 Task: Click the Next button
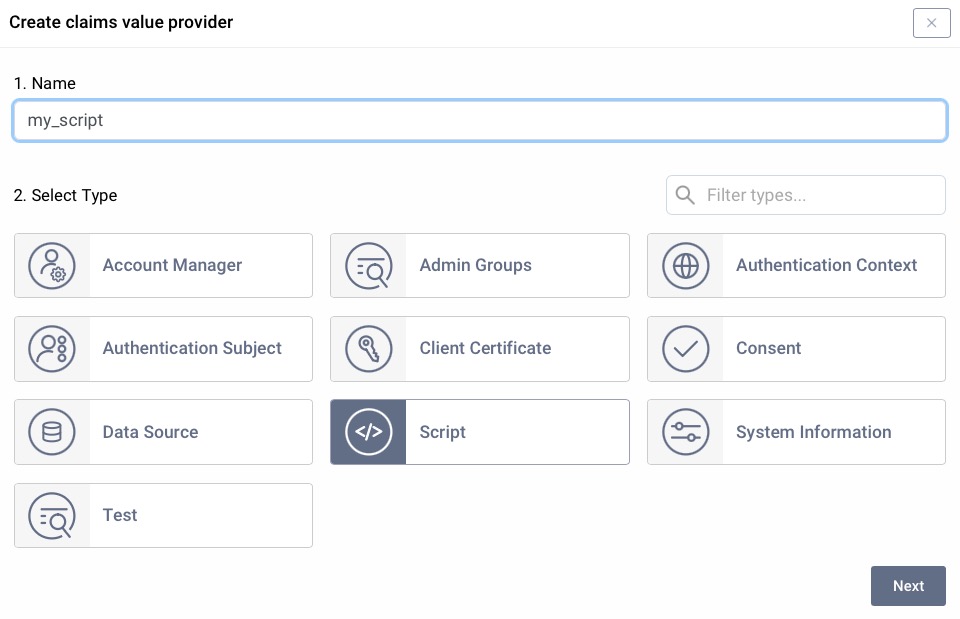(x=908, y=586)
